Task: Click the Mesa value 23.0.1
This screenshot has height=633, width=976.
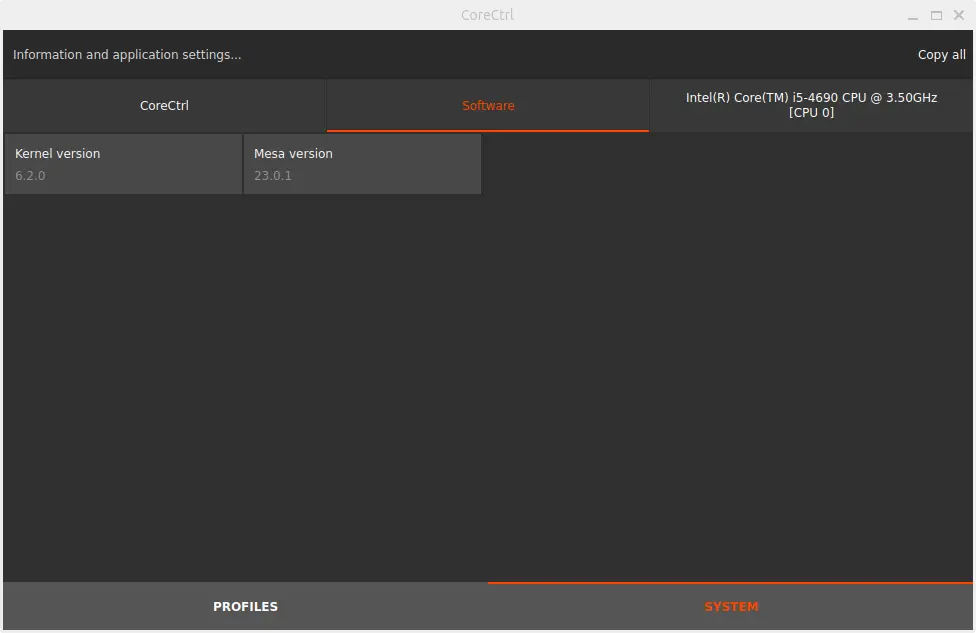Action: [273, 176]
